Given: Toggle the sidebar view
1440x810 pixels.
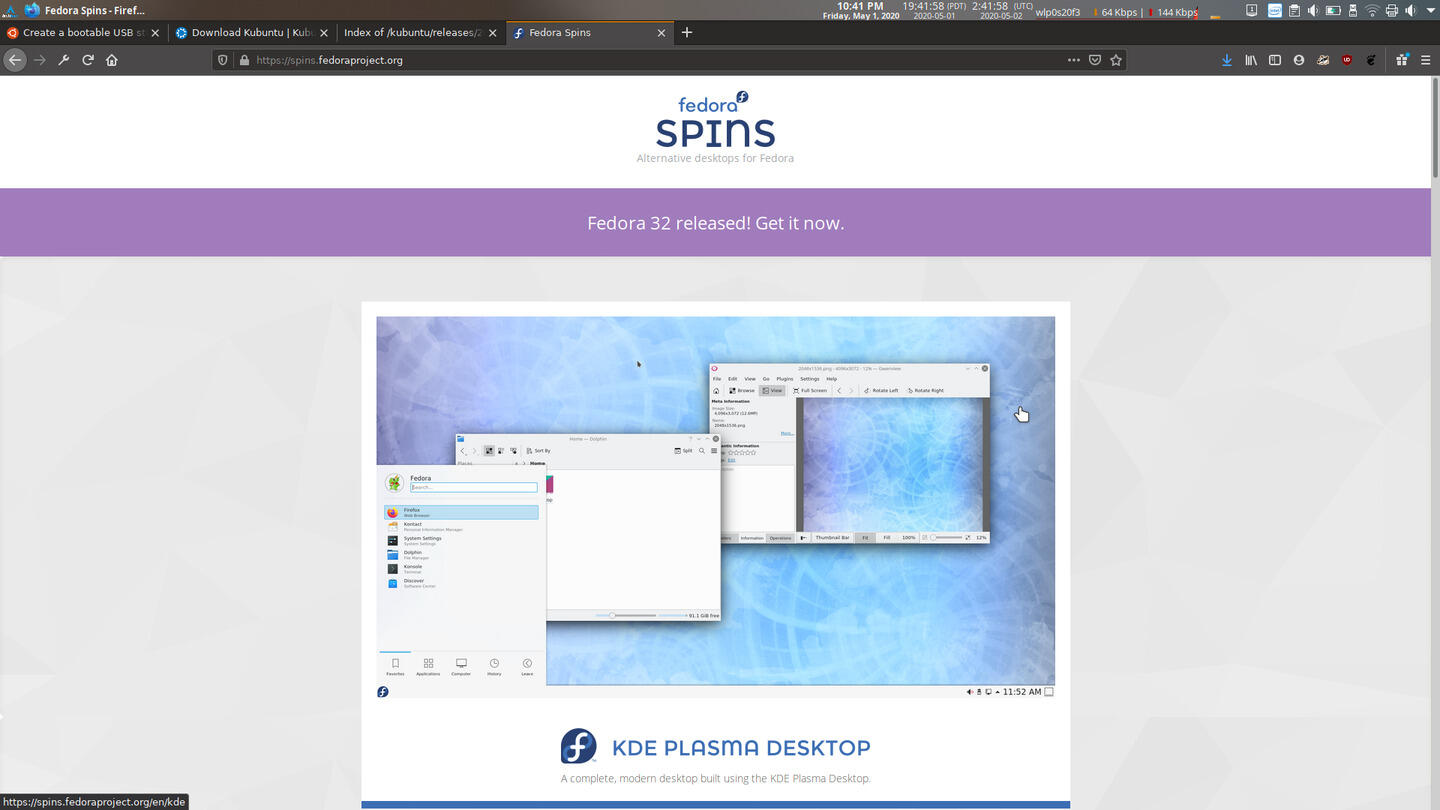Looking at the screenshot, I should coord(1275,60).
